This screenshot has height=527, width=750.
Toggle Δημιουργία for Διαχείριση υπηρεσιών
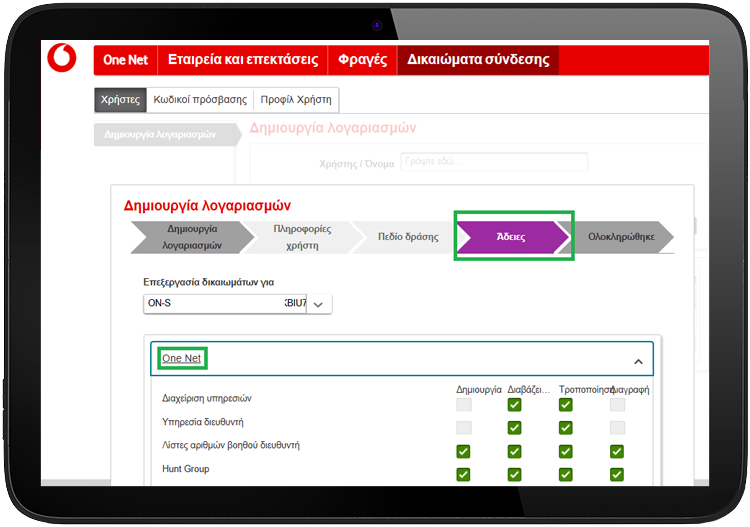463,405
